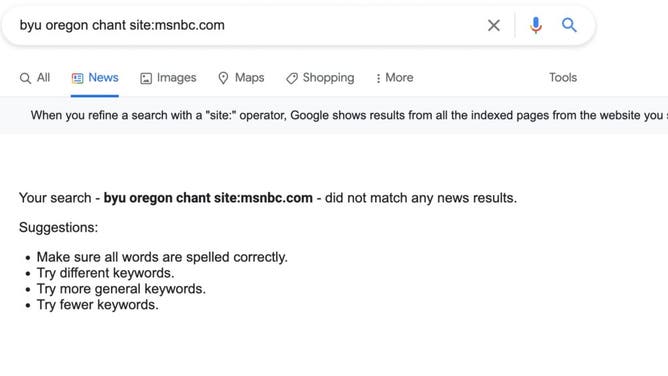The width and height of the screenshot is (668, 376).
Task: Click the newspaper icon on News tab
Action: coord(78,78)
